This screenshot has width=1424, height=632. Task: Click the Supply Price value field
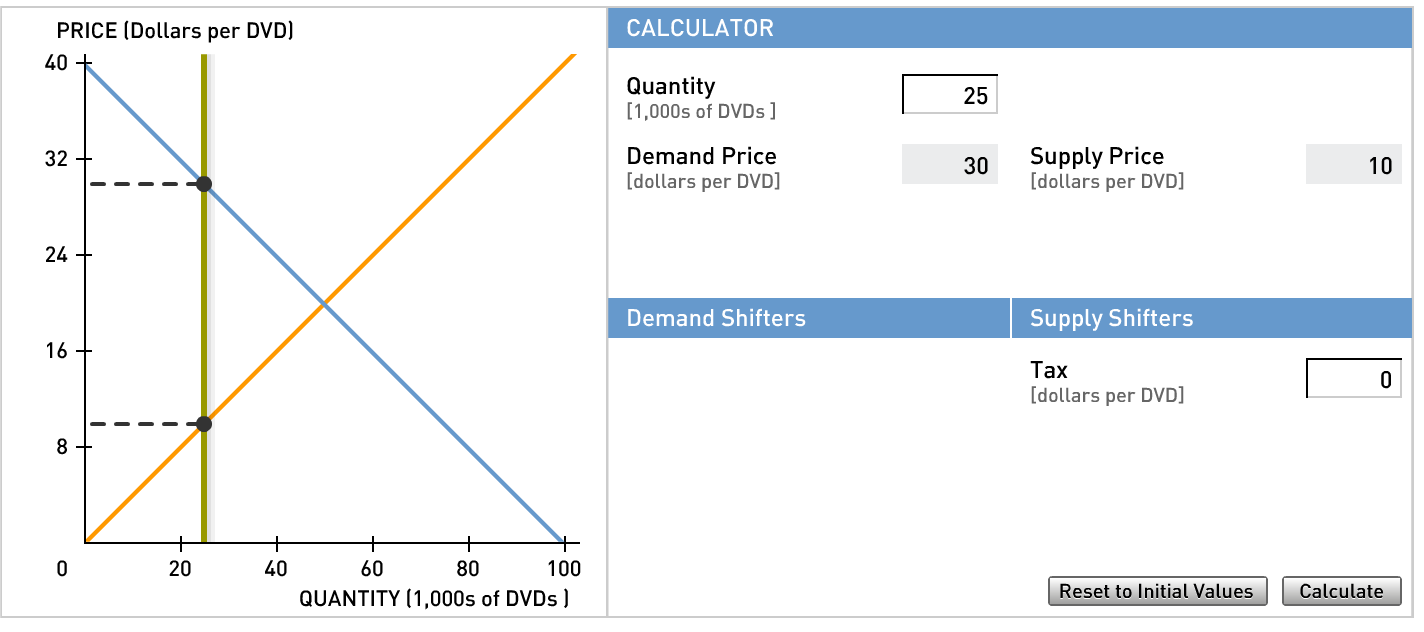[x=1353, y=165]
